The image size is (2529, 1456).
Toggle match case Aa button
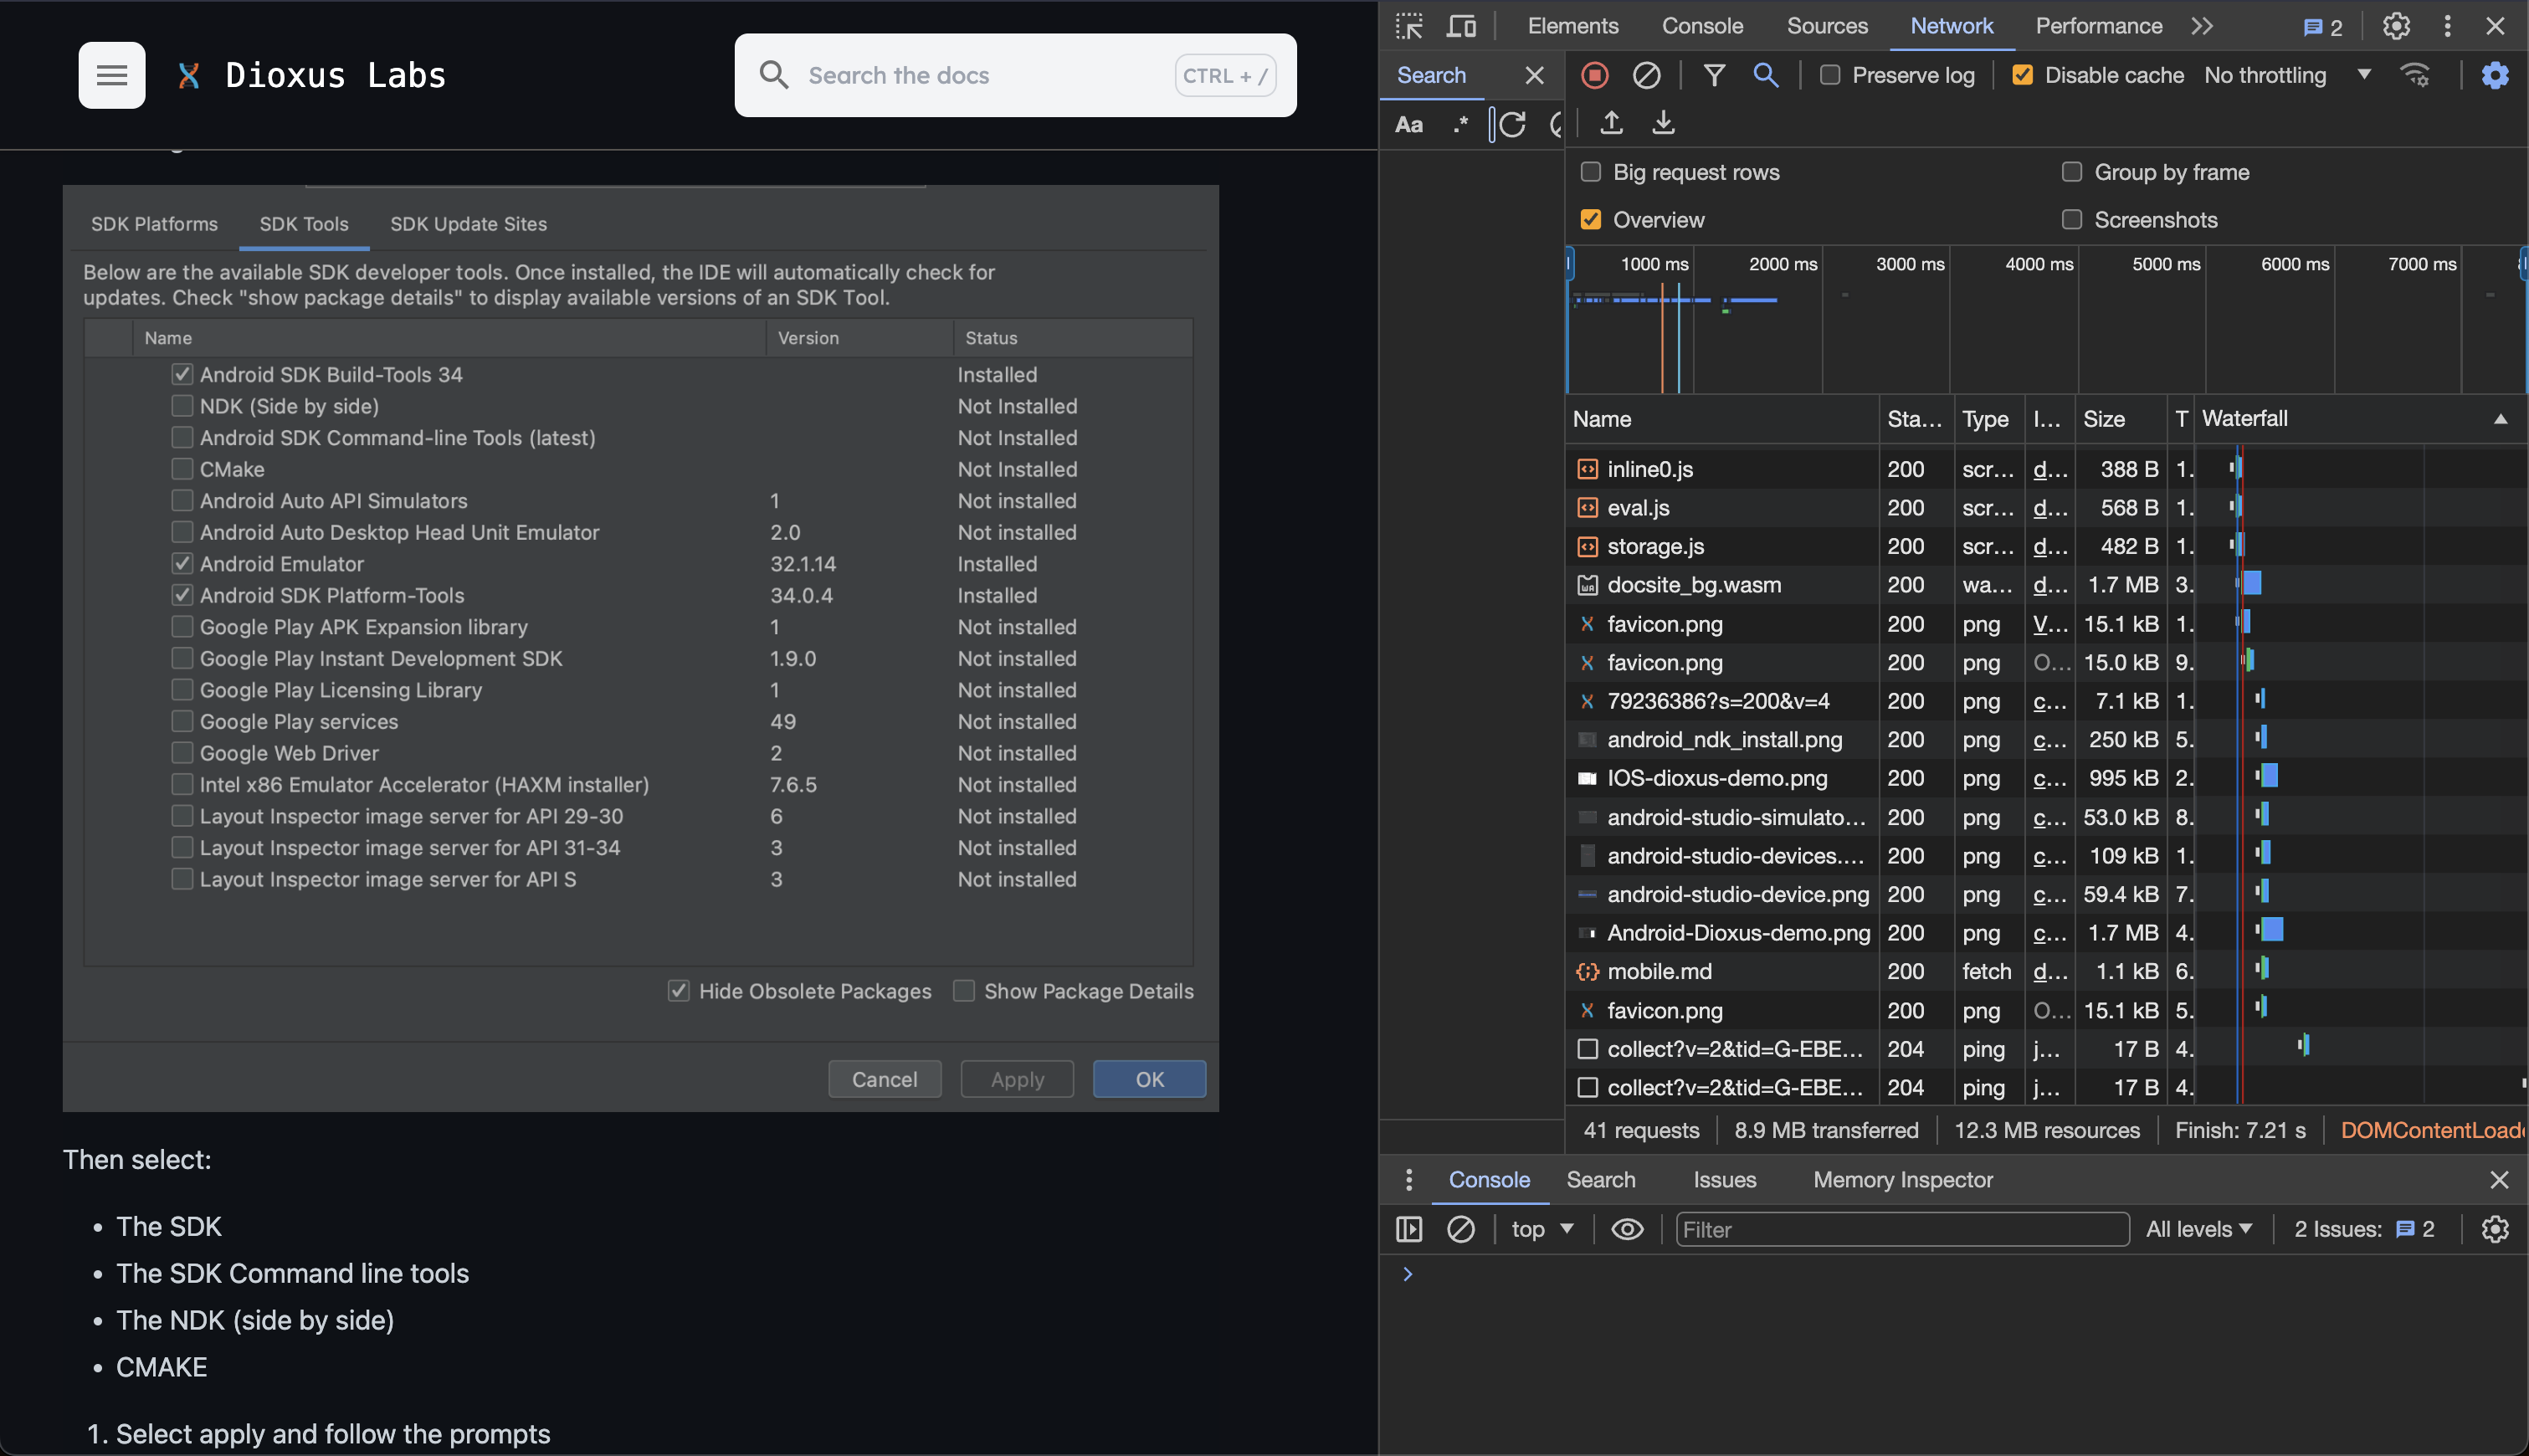(x=1408, y=124)
